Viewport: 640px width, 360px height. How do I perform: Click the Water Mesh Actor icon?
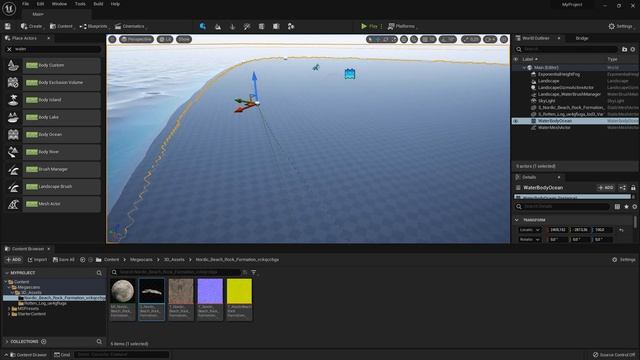coord(13,204)
